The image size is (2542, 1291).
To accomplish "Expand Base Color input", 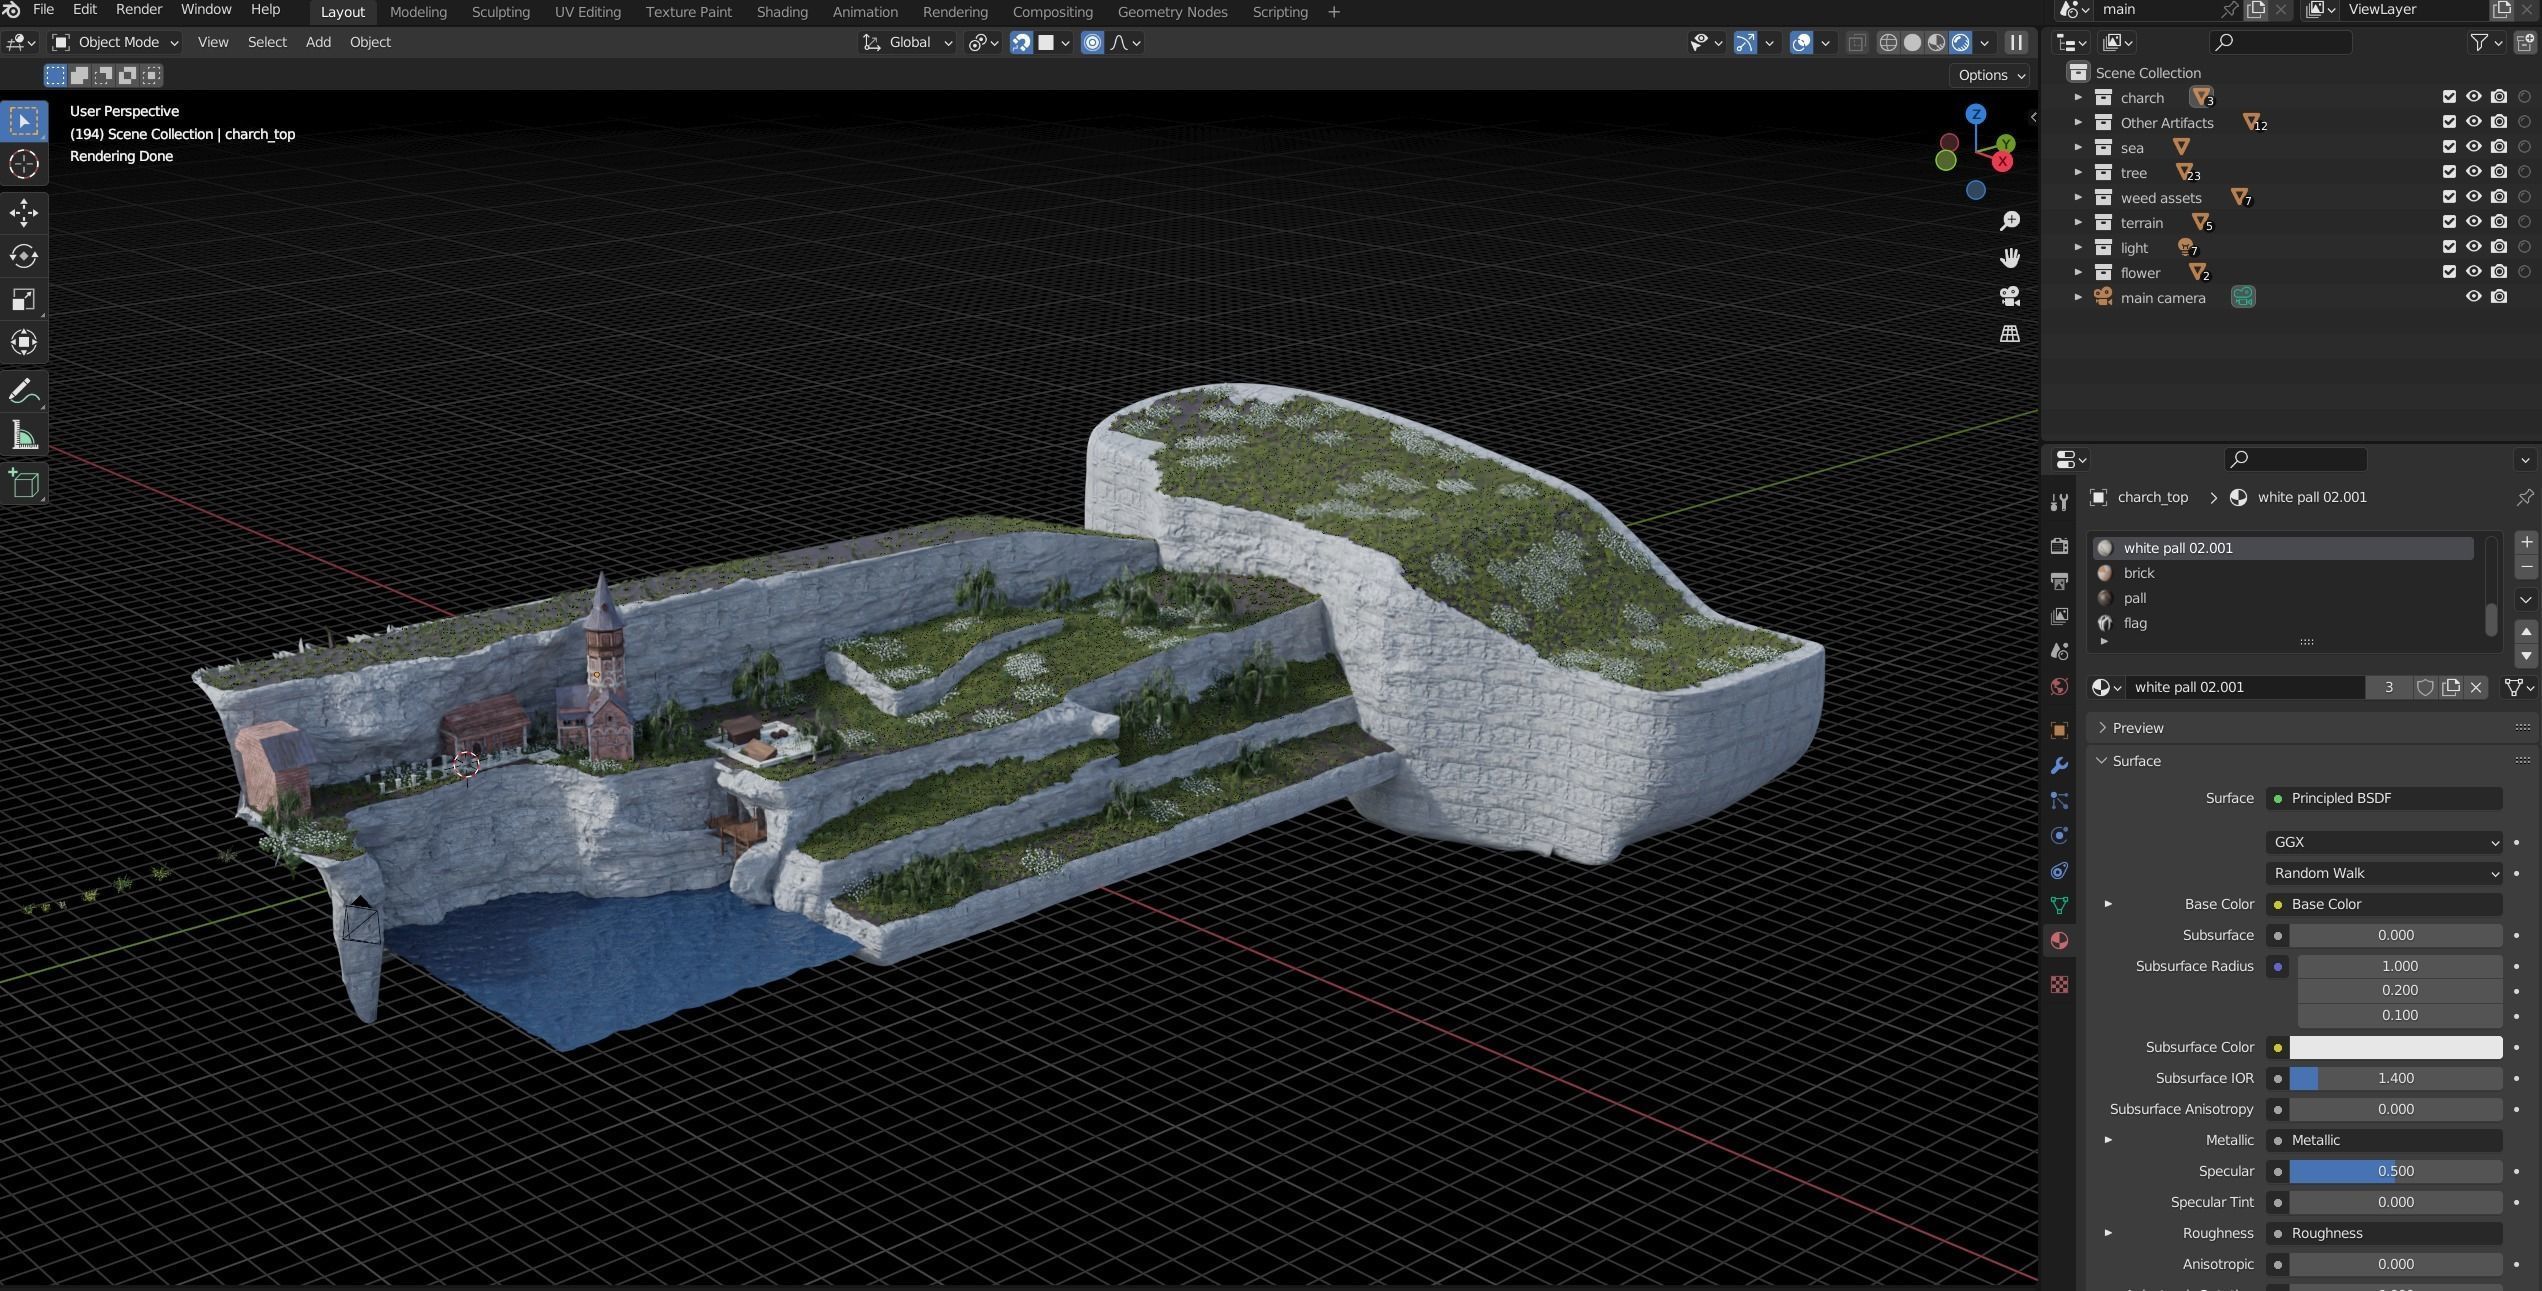I will point(2108,904).
